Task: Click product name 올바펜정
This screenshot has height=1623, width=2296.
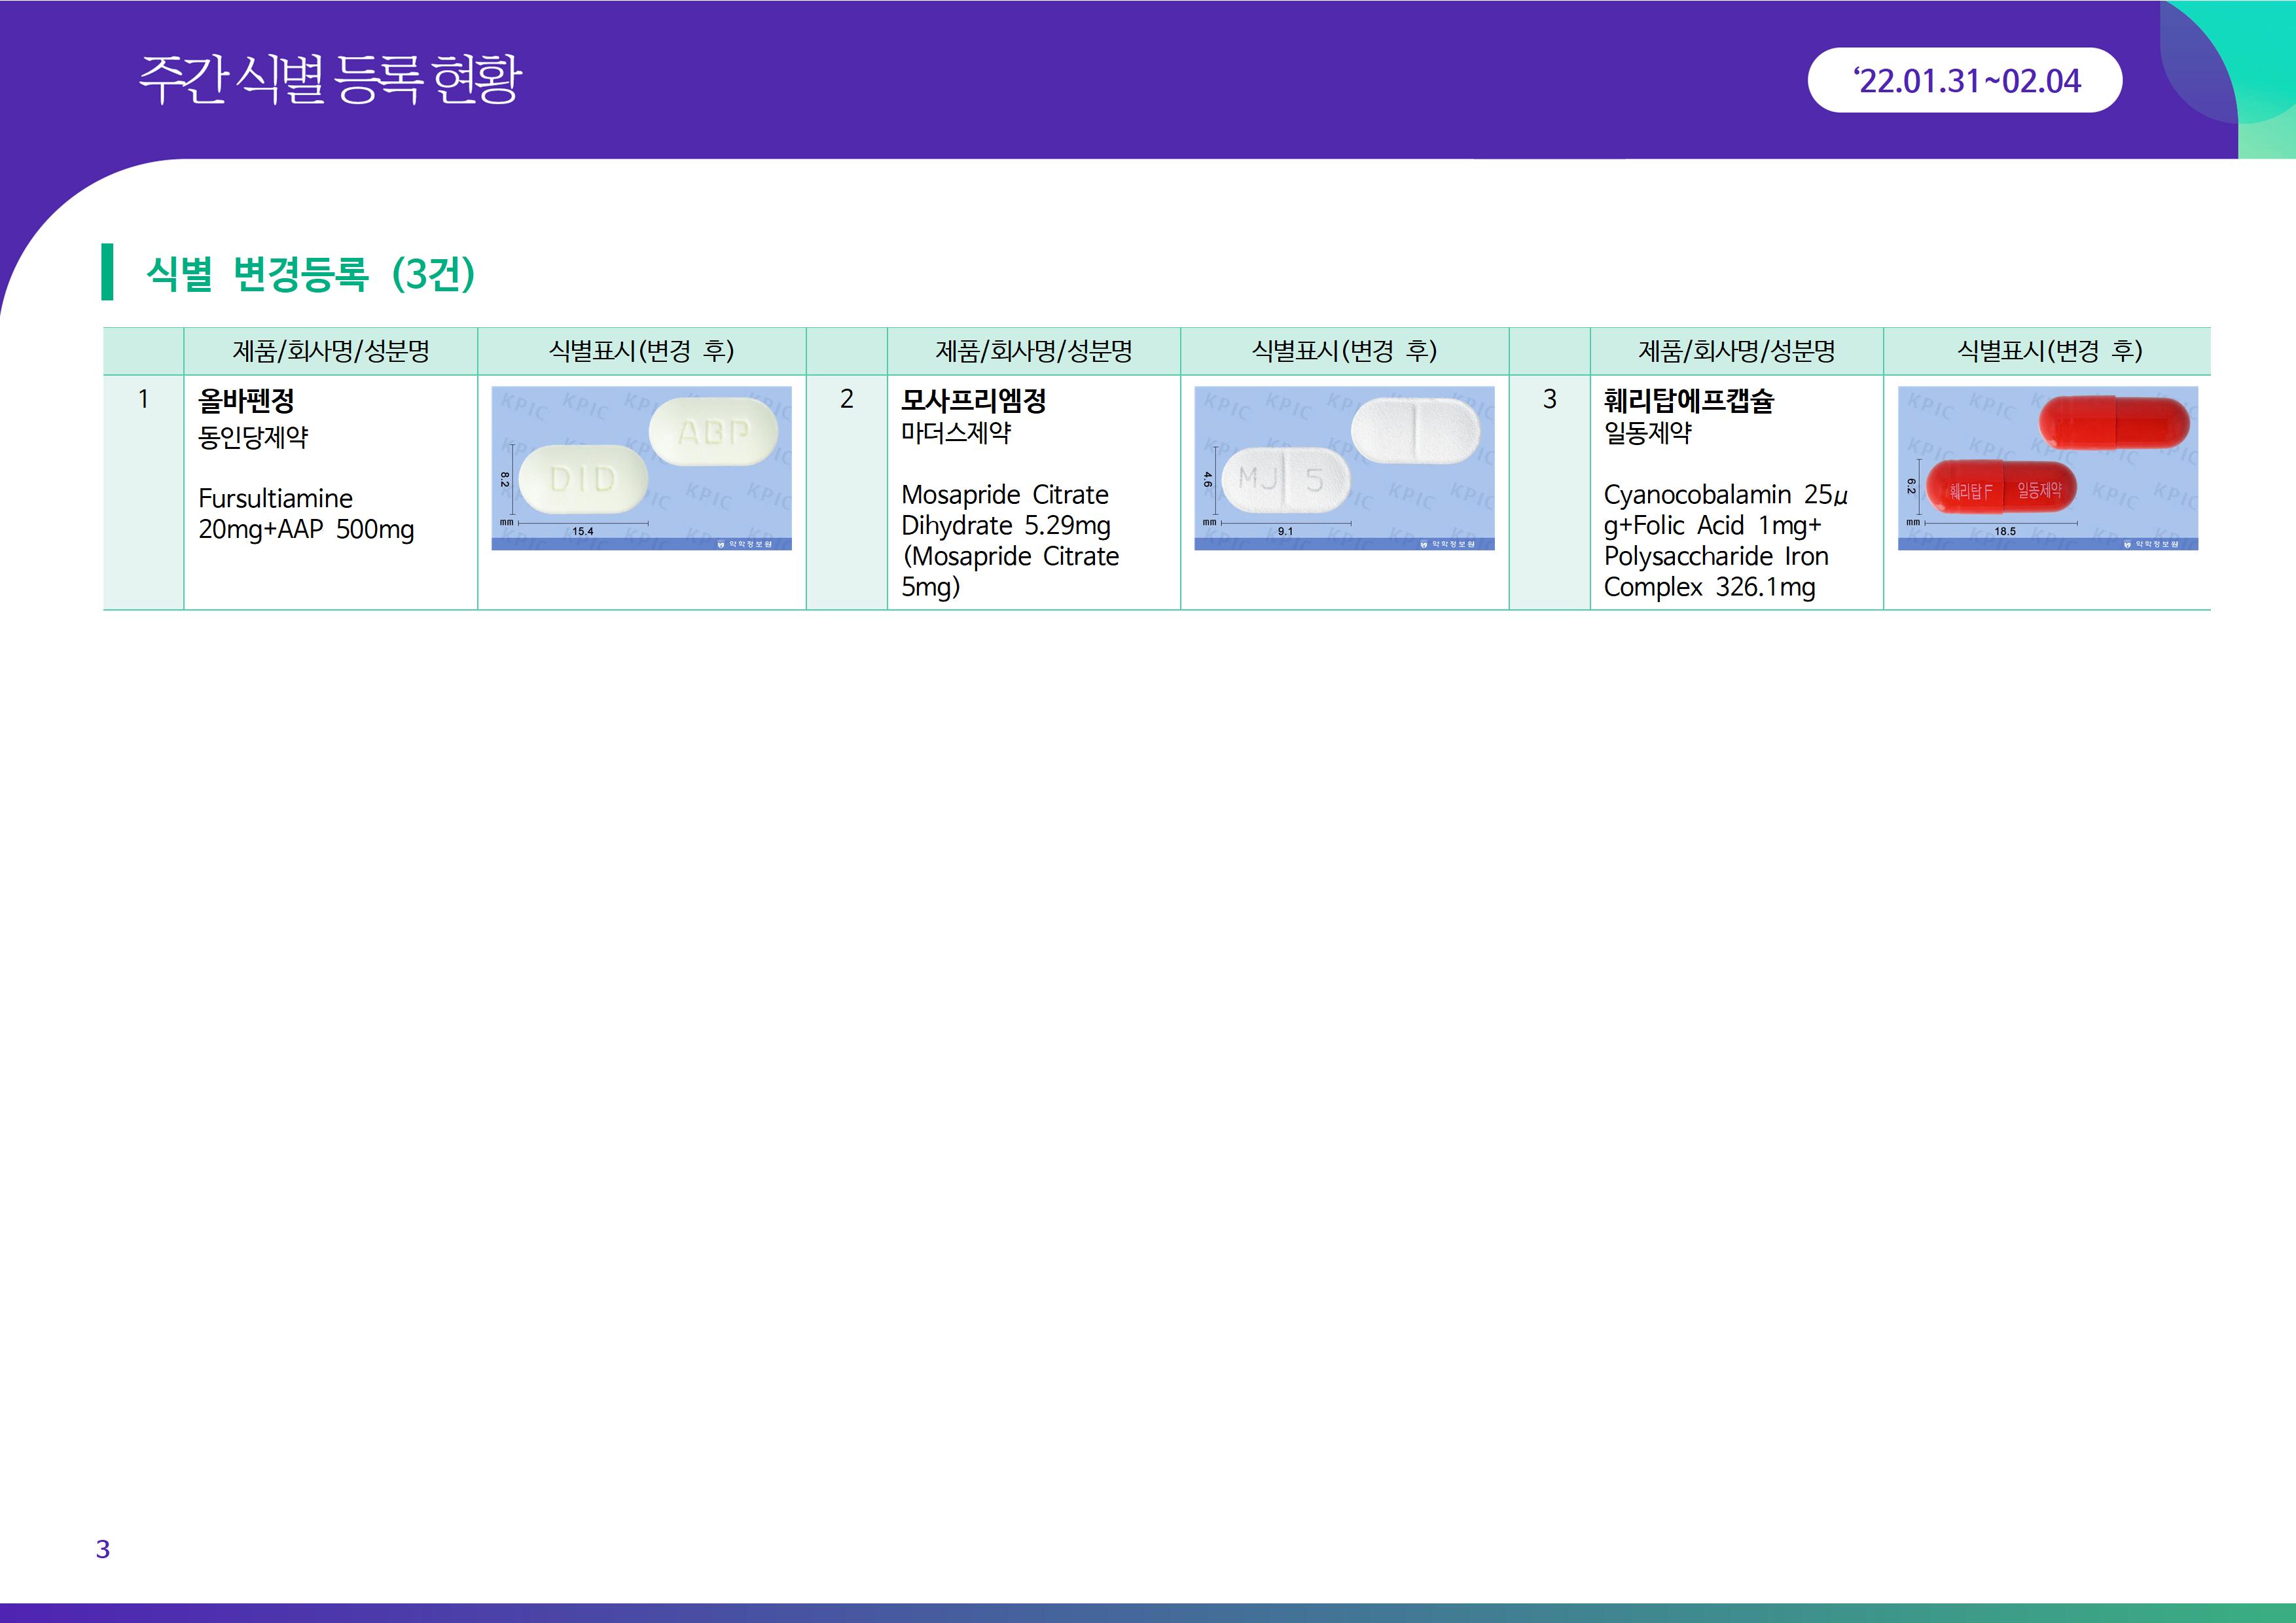Action: [246, 401]
